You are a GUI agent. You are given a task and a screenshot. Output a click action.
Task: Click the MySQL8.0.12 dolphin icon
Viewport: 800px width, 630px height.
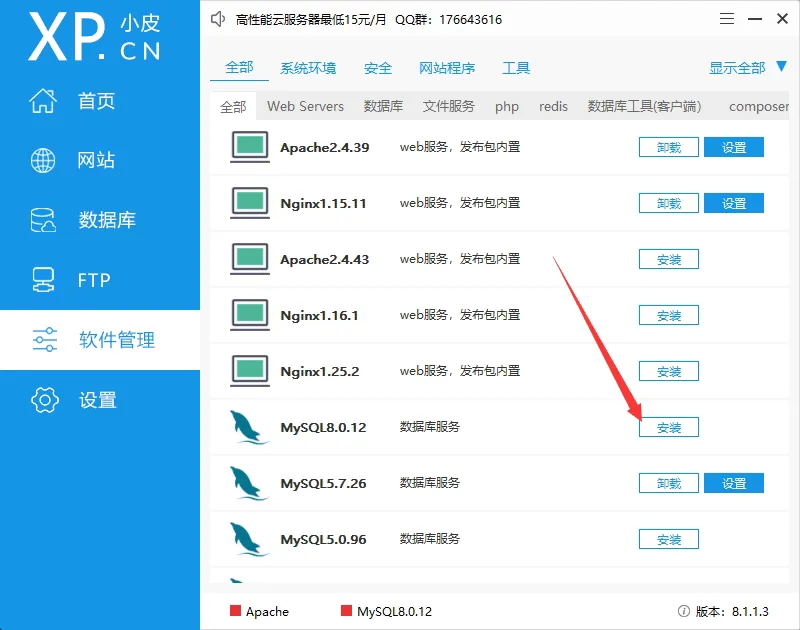coord(249,427)
